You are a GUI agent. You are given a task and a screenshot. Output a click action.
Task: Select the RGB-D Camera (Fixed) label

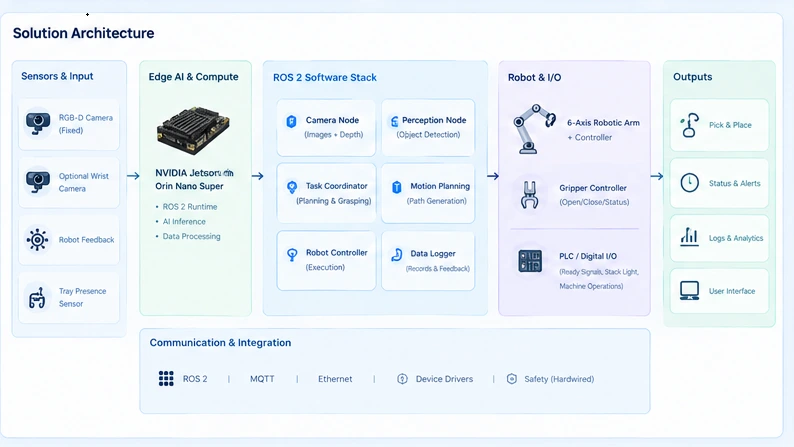(86, 124)
